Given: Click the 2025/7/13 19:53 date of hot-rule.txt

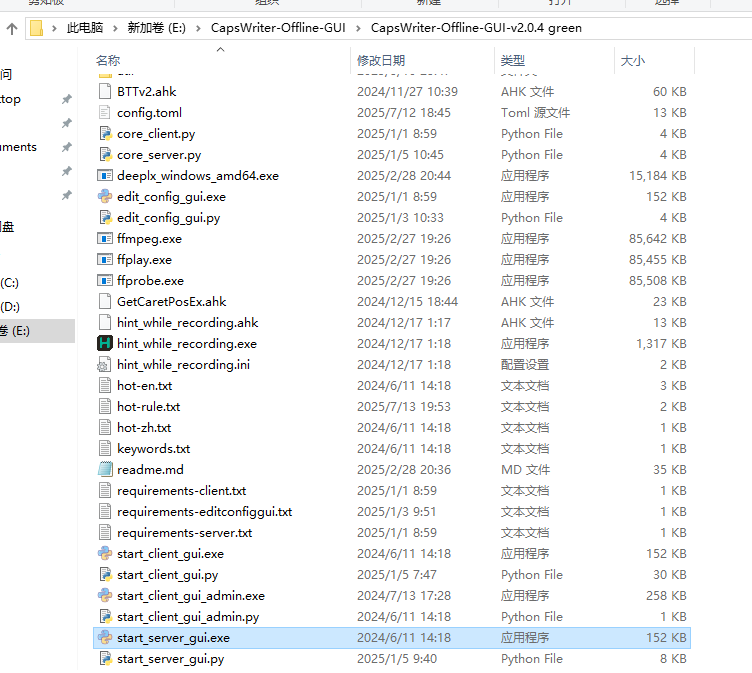Looking at the screenshot, I should [404, 407].
